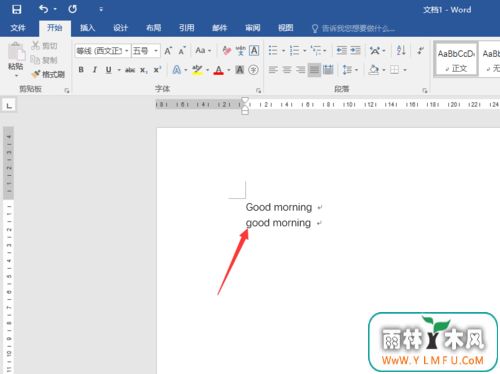Viewport: 500px width, 374px height.
Task: Repeat the last action with the redo icon
Action: (x=73, y=9)
